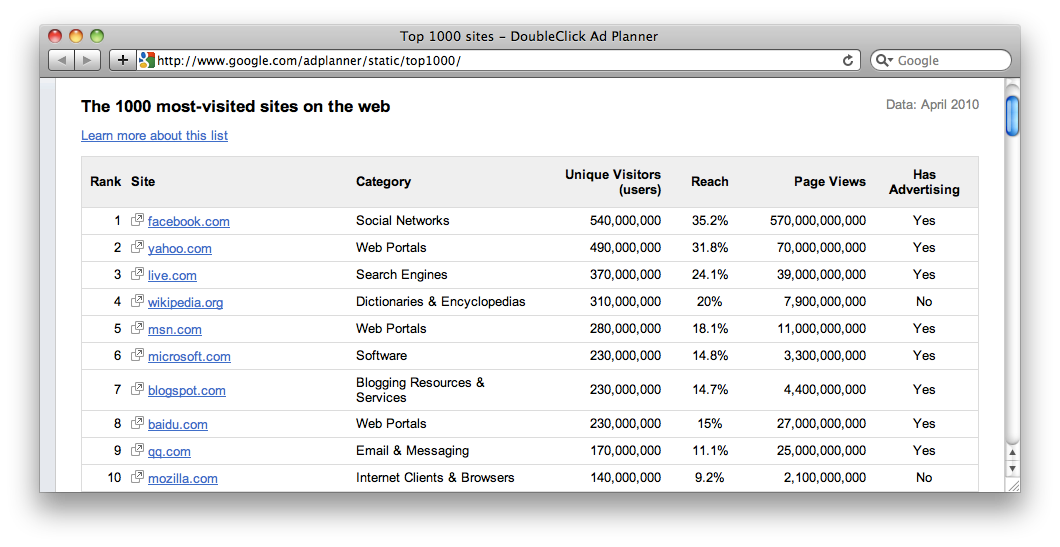Go back with the Safari back arrow
Image resolution: width=1060 pixels, height=547 pixels.
[62, 60]
